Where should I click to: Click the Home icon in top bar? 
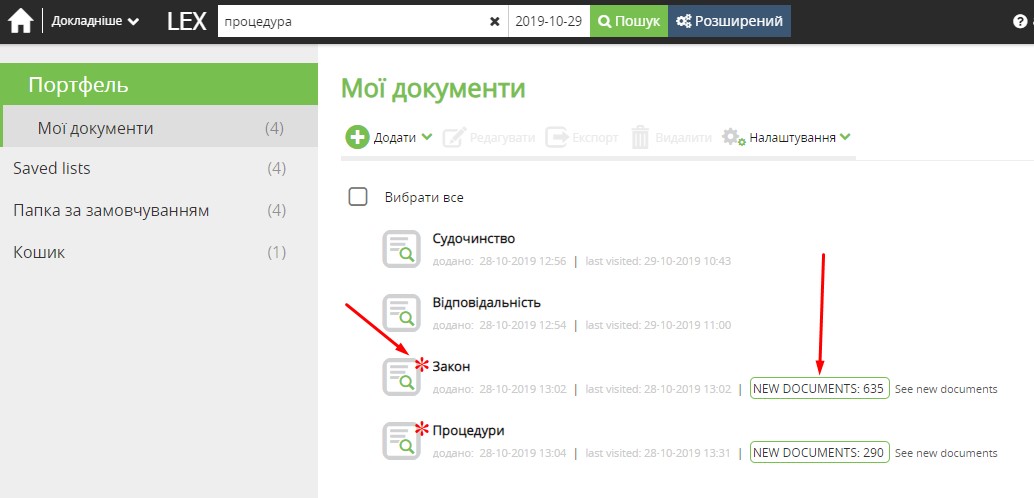(x=21, y=21)
